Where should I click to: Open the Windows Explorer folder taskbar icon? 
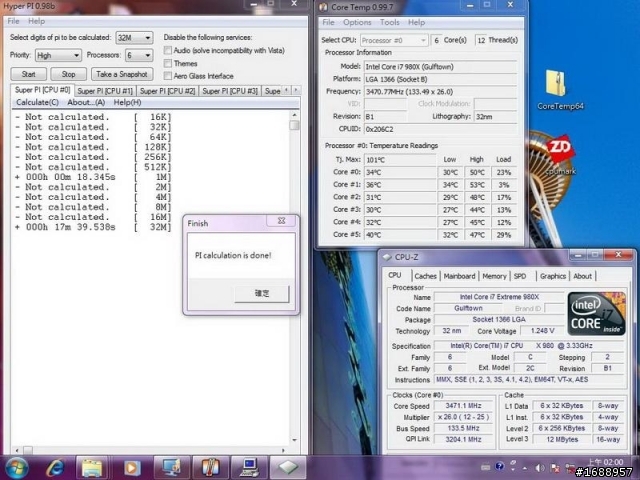click(92, 468)
